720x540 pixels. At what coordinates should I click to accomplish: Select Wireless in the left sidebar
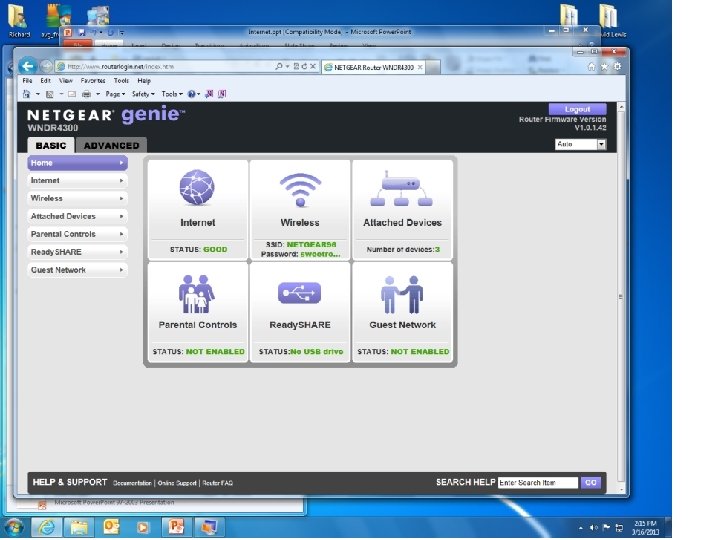click(78, 198)
